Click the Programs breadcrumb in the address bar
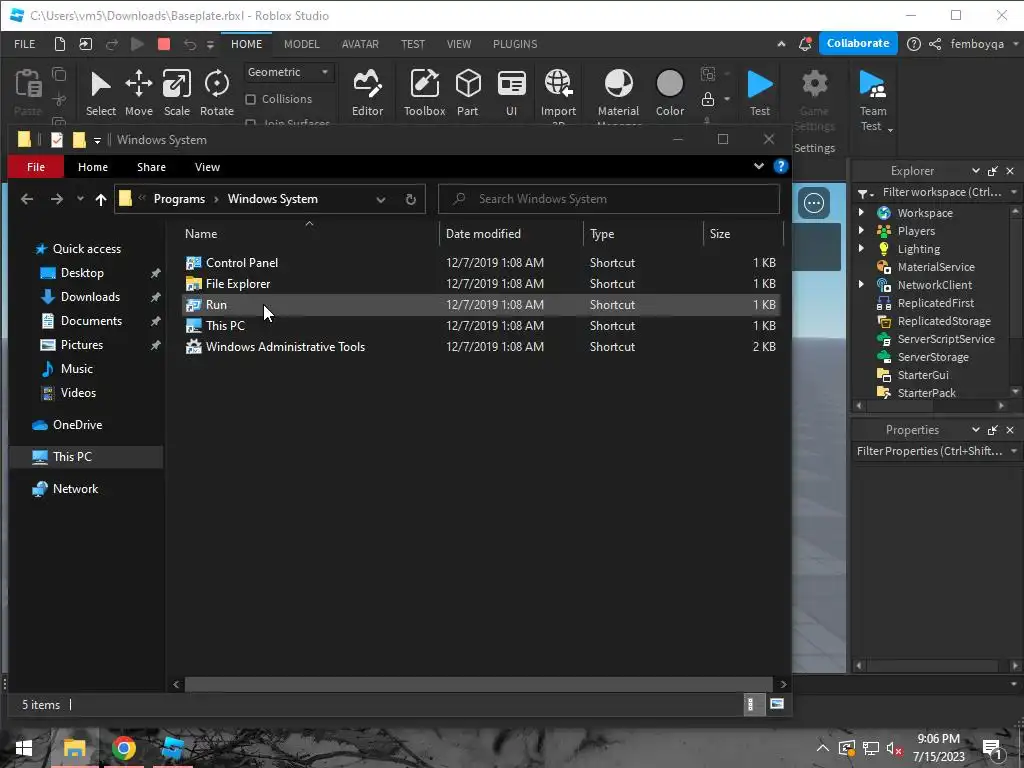 point(179,199)
